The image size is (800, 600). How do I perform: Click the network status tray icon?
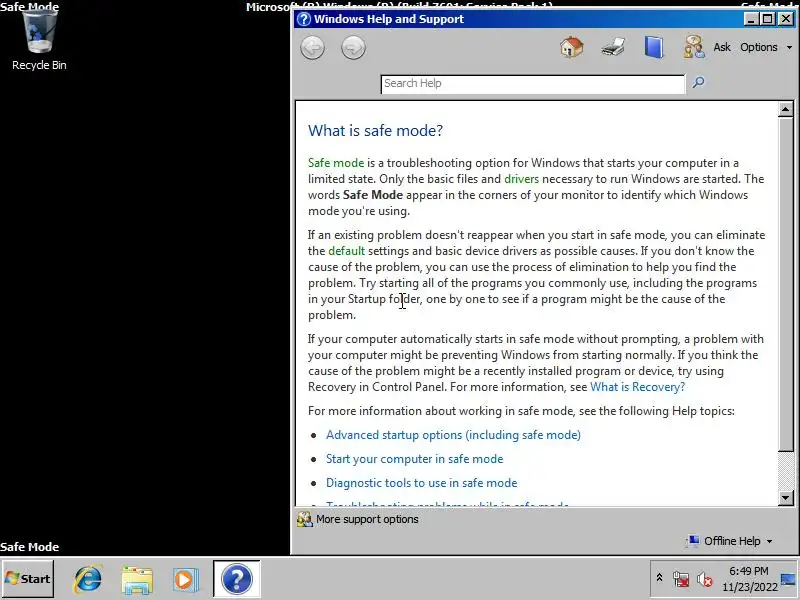(681, 579)
